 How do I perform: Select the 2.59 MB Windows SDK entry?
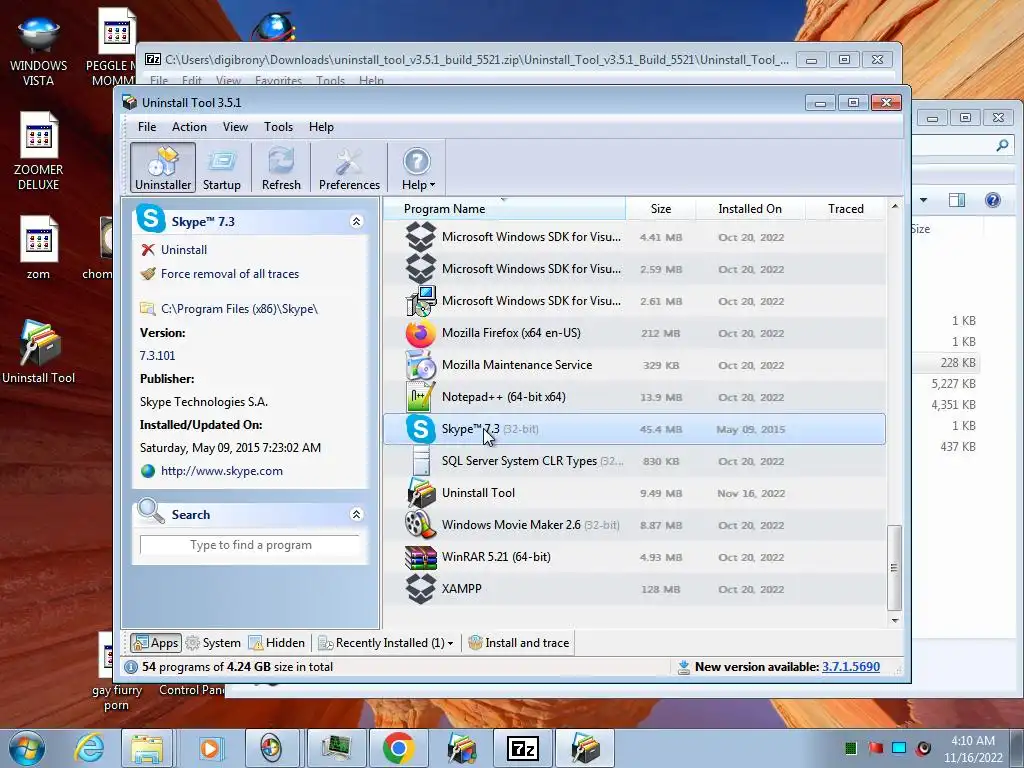tap(634, 269)
